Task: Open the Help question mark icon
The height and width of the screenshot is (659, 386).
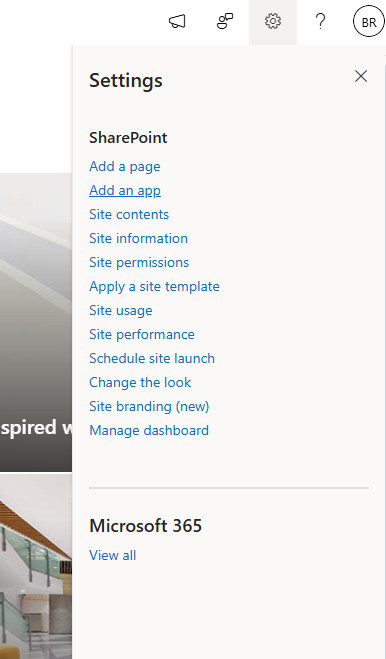Action: point(321,21)
